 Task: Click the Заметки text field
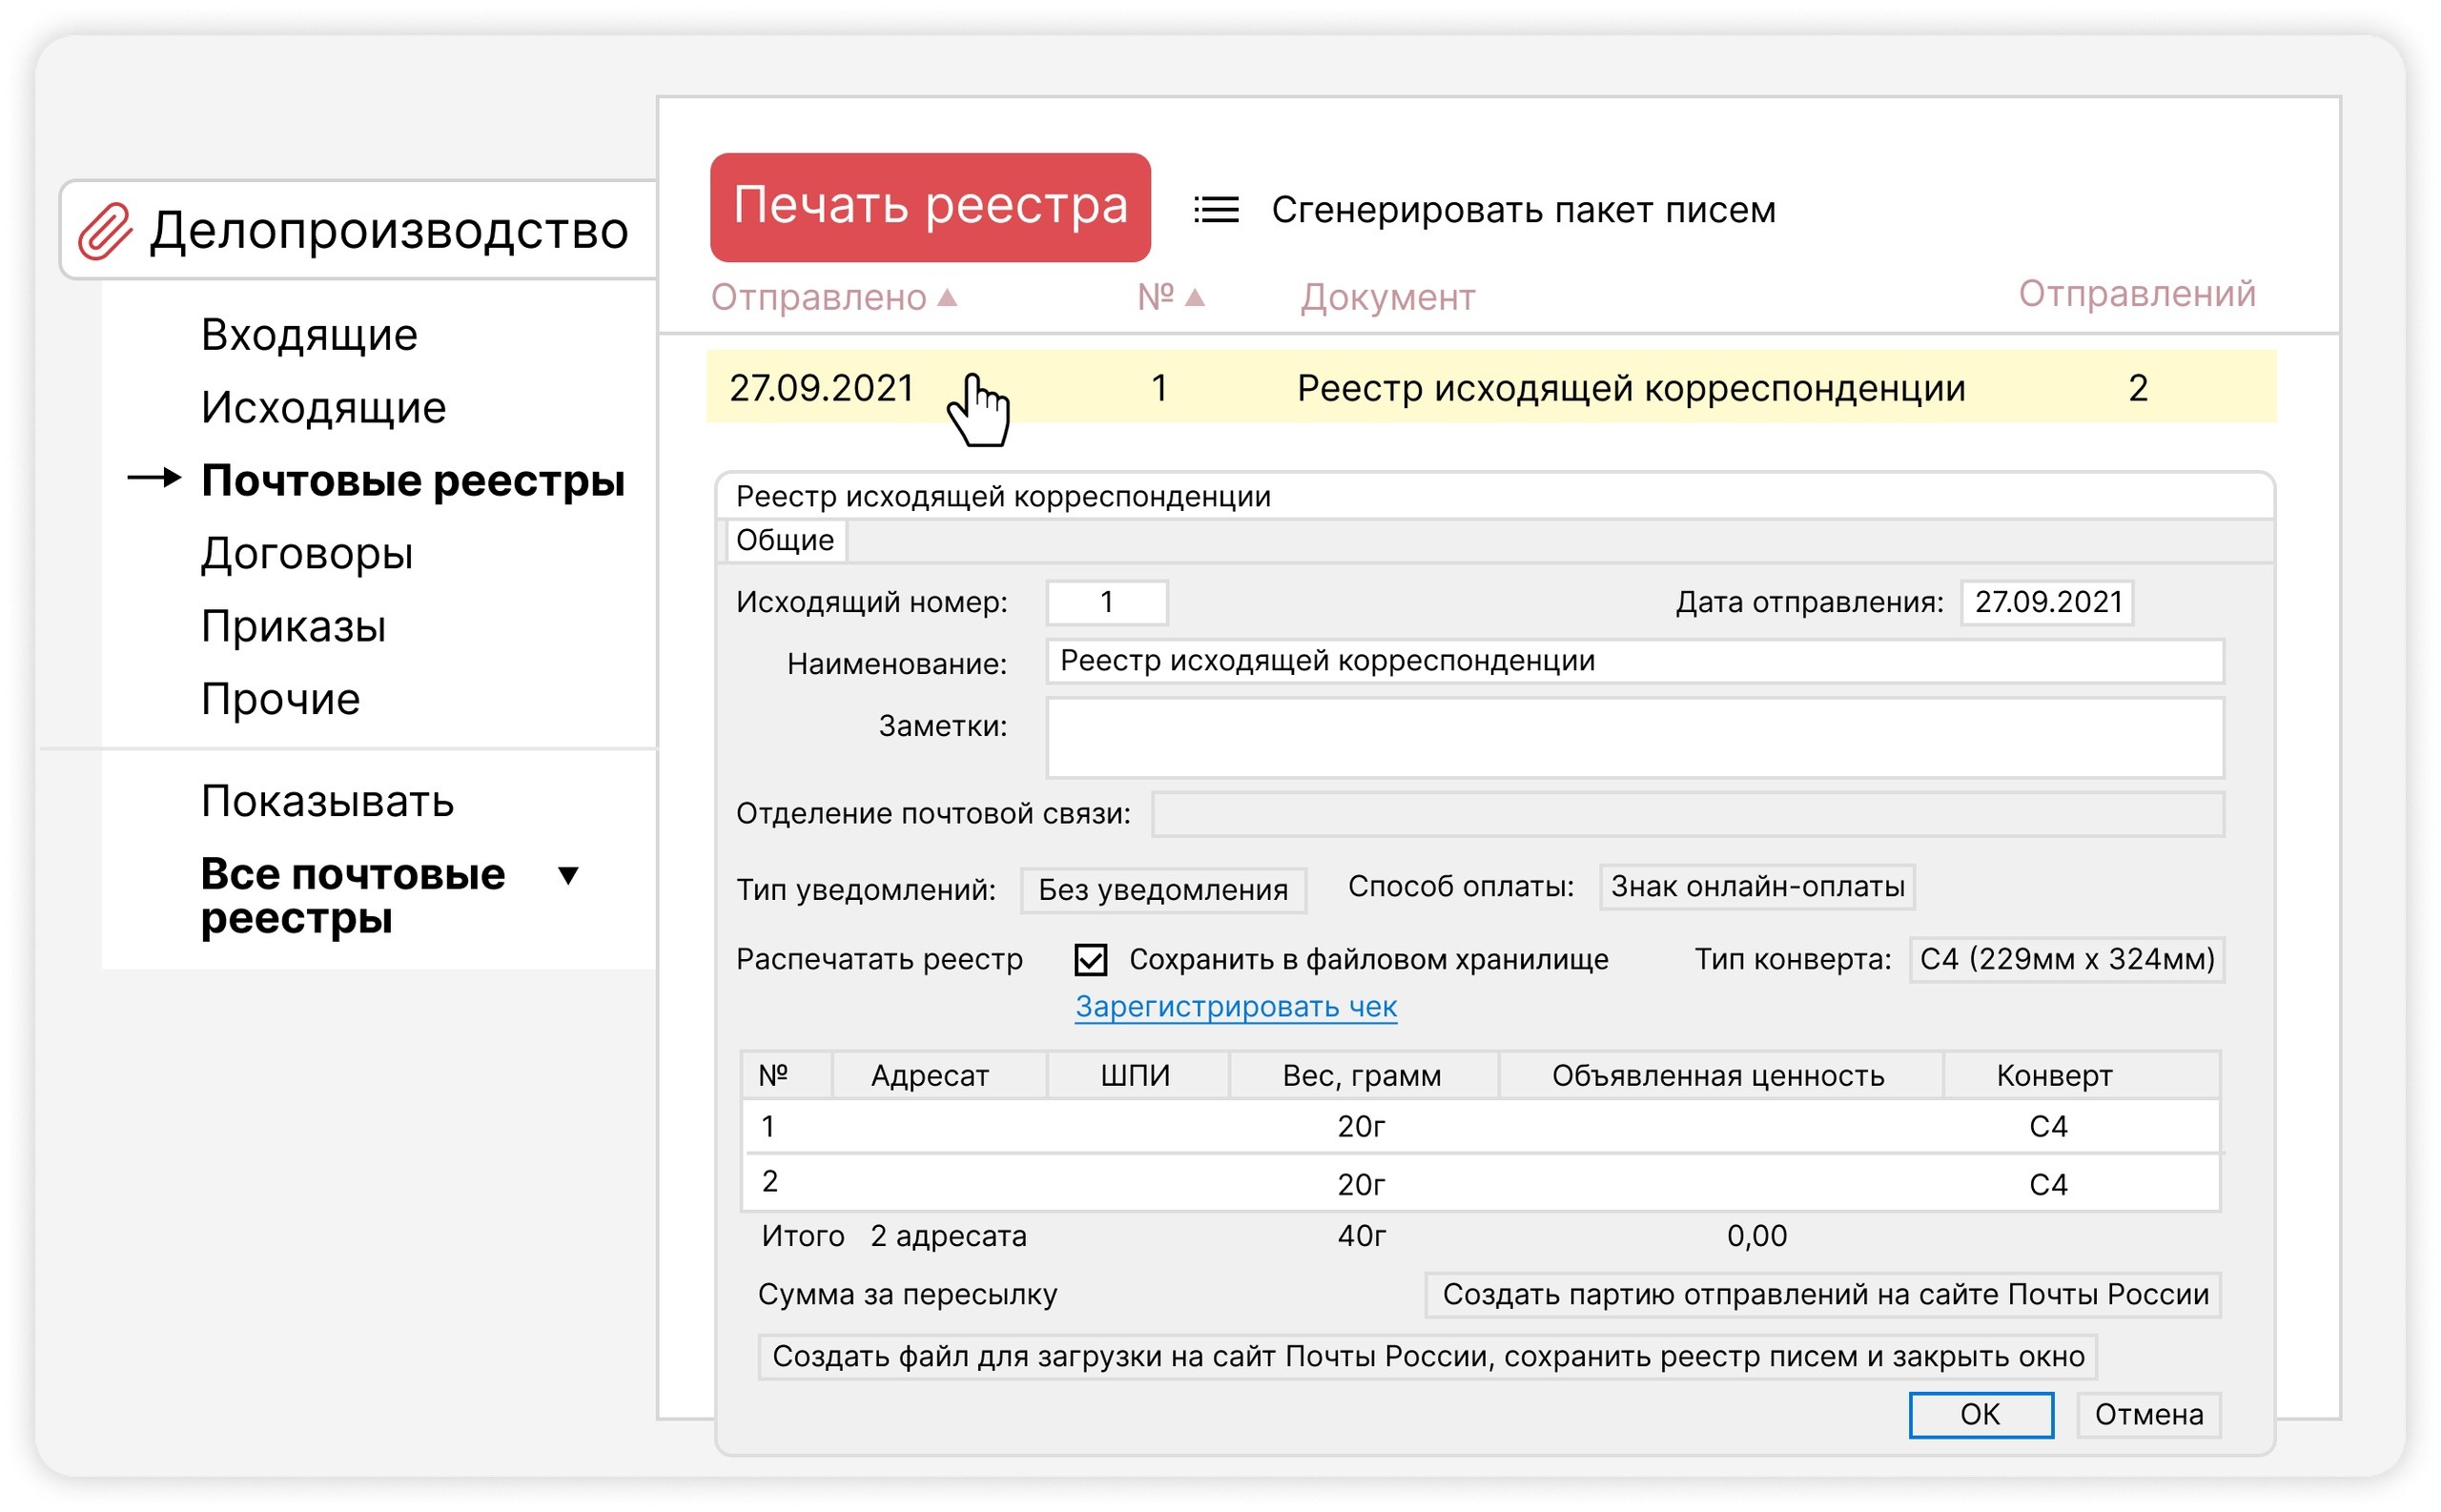pos(1634,738)
